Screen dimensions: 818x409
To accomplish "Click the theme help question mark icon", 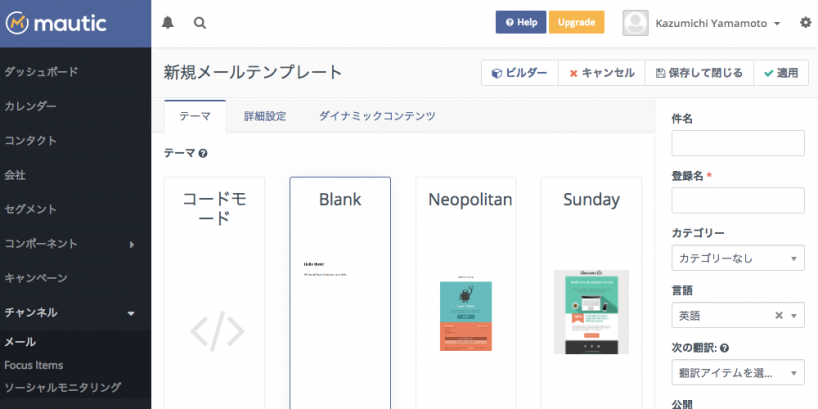I will coord(203,153).
